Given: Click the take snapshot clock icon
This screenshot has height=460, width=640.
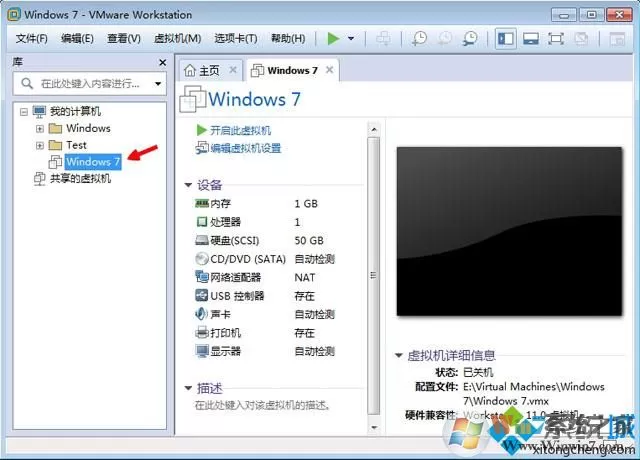Looking at the screenshot, I should (x=419, y=39).
